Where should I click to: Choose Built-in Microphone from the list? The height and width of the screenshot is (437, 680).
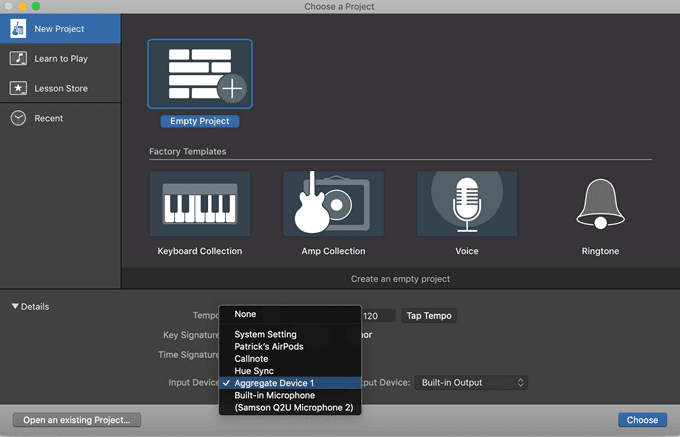276,395
